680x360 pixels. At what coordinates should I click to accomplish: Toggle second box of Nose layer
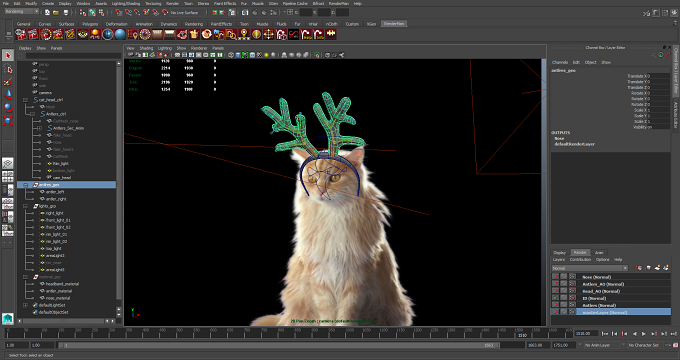pyautogui.click(x=564, y=277)
